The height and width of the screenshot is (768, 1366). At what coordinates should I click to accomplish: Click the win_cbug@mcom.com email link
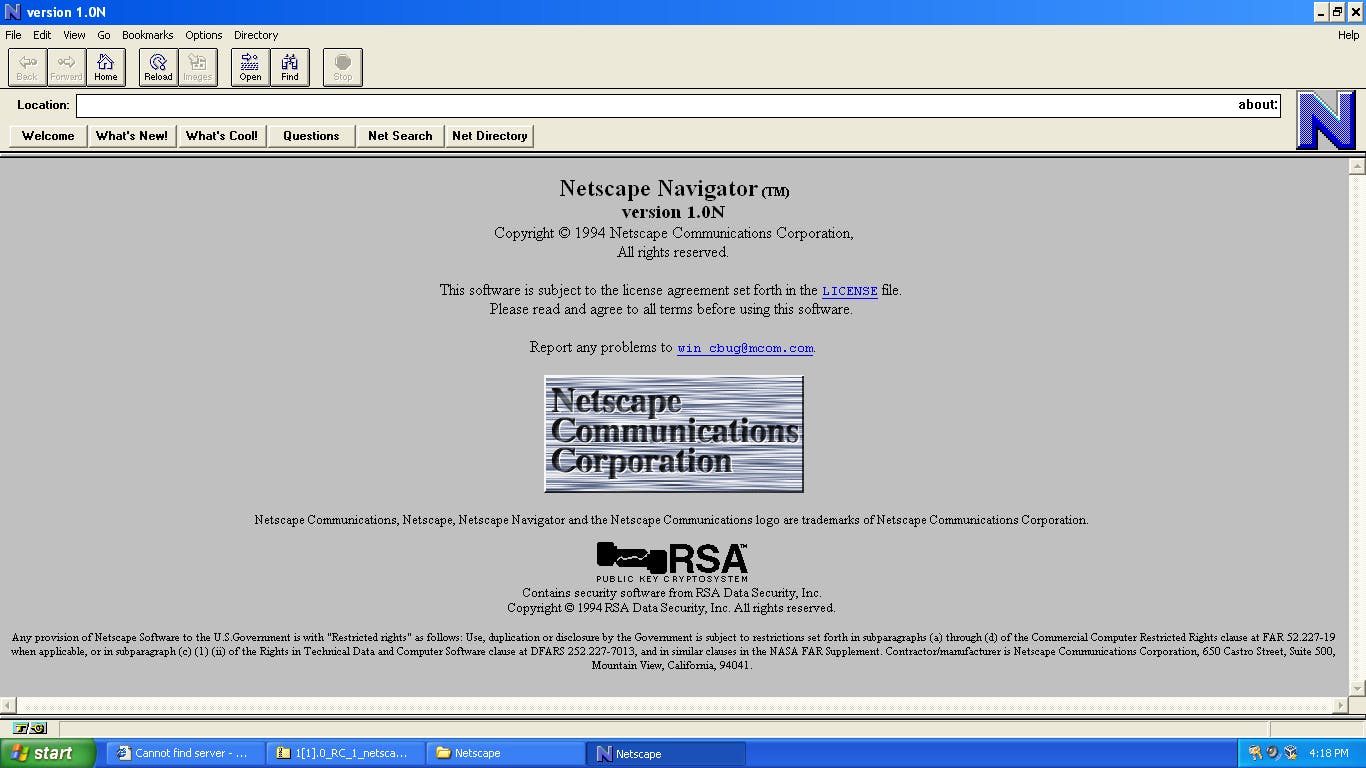coord(745,348)
